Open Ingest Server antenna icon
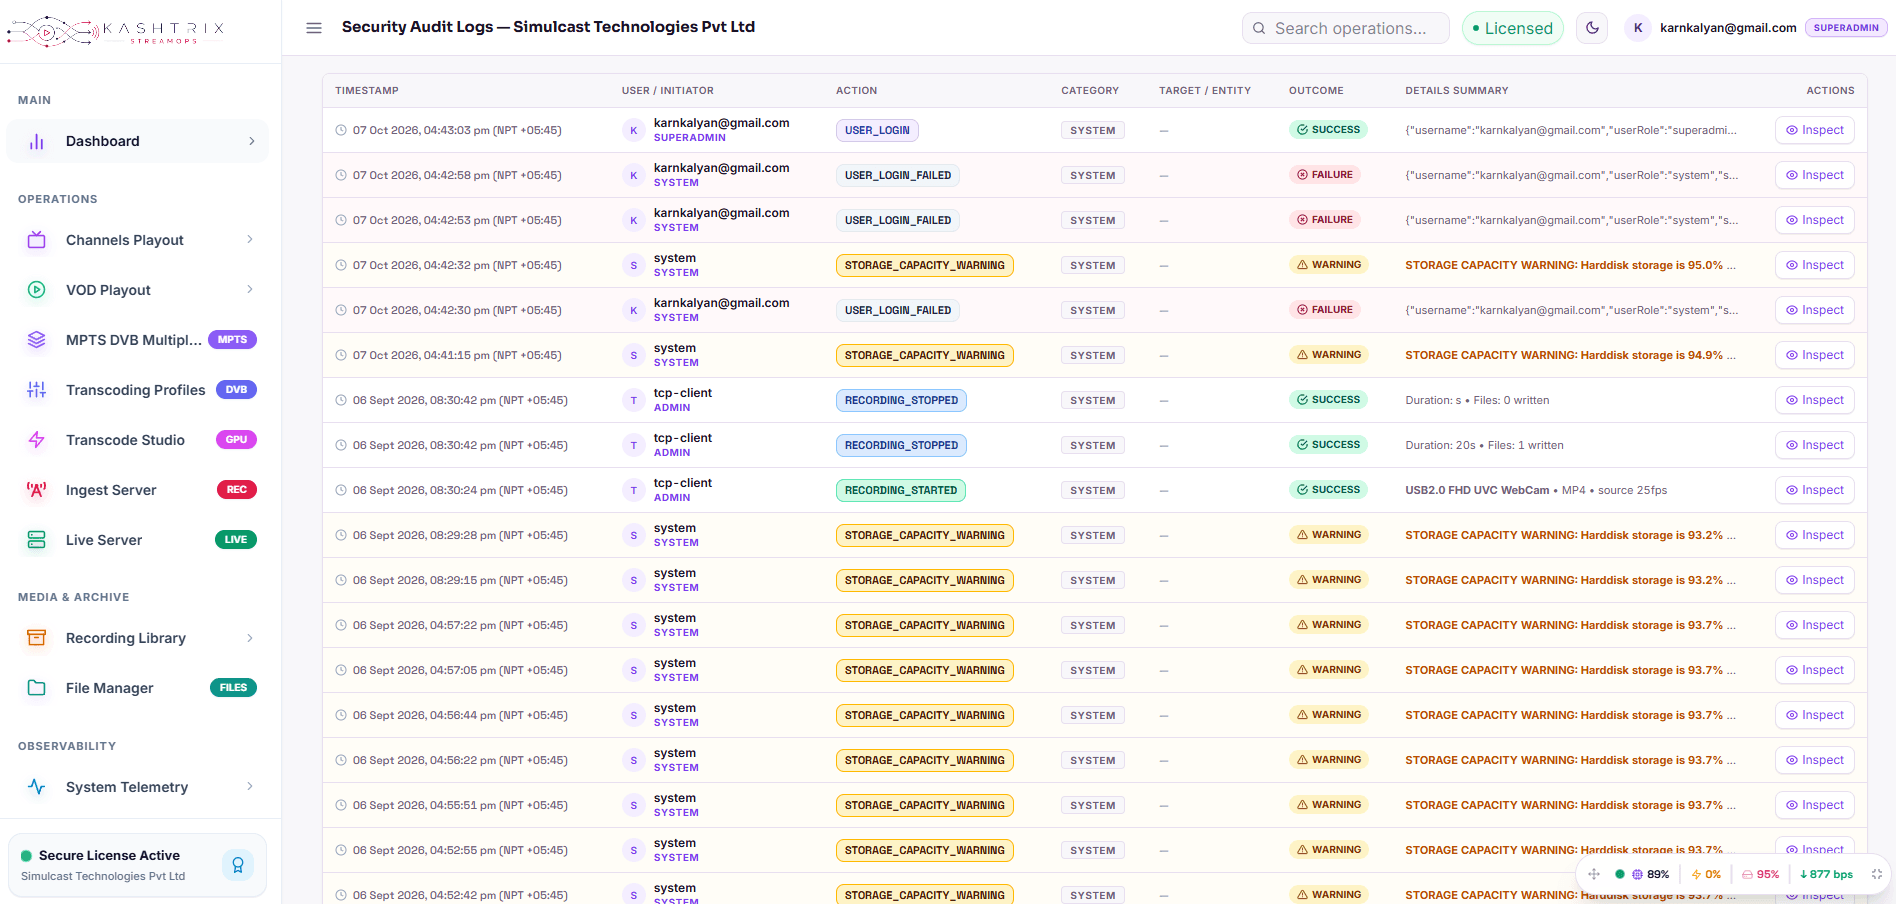The width and height of the screenshot is (1896, 904). pos(37,490)
